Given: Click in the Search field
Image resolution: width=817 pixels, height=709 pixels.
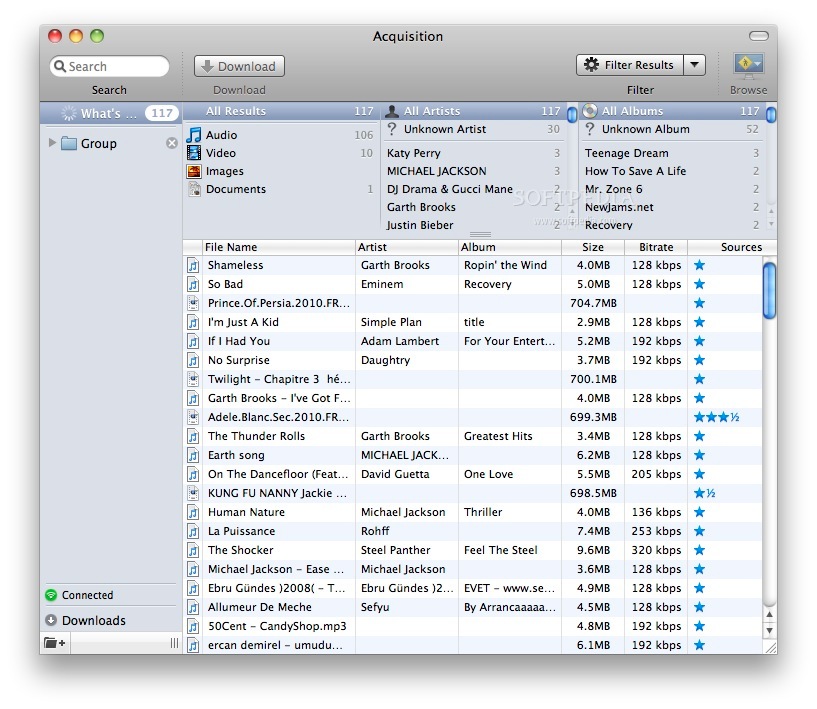Looking at the screenshot, I should tap(109, 66).
